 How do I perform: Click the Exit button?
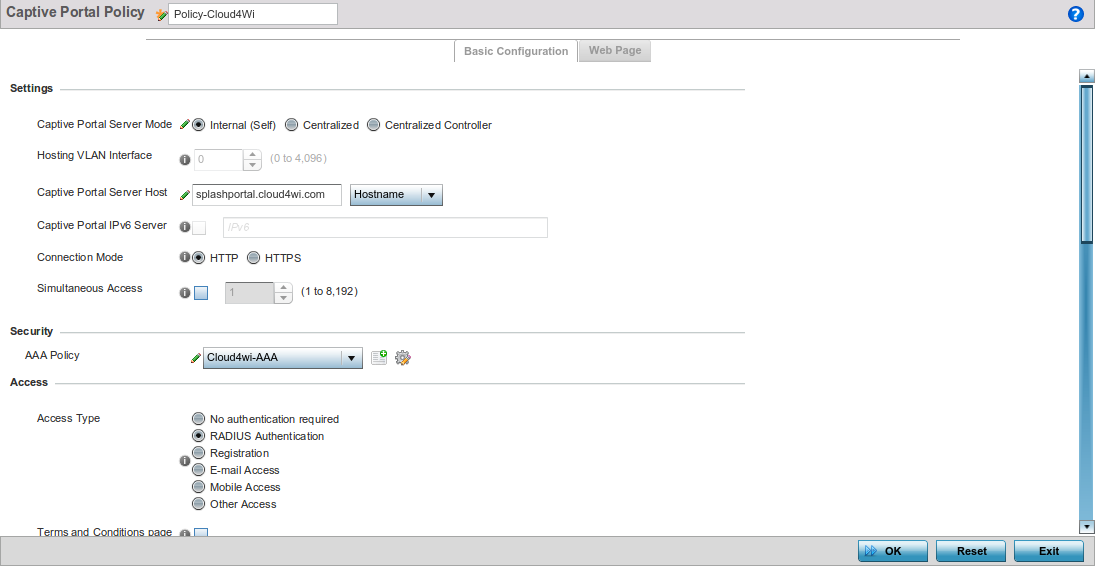pos(1049,551)
